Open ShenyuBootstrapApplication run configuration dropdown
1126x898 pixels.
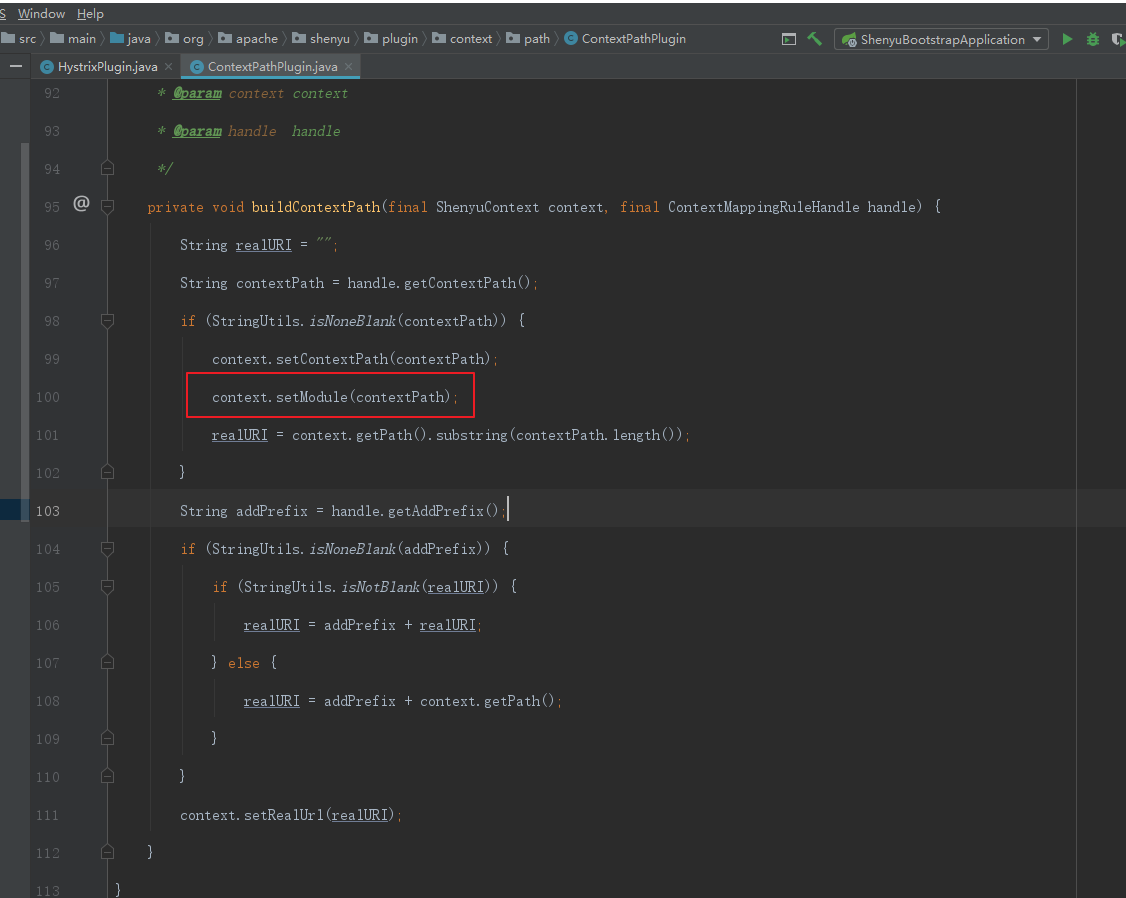pos(941,39)
